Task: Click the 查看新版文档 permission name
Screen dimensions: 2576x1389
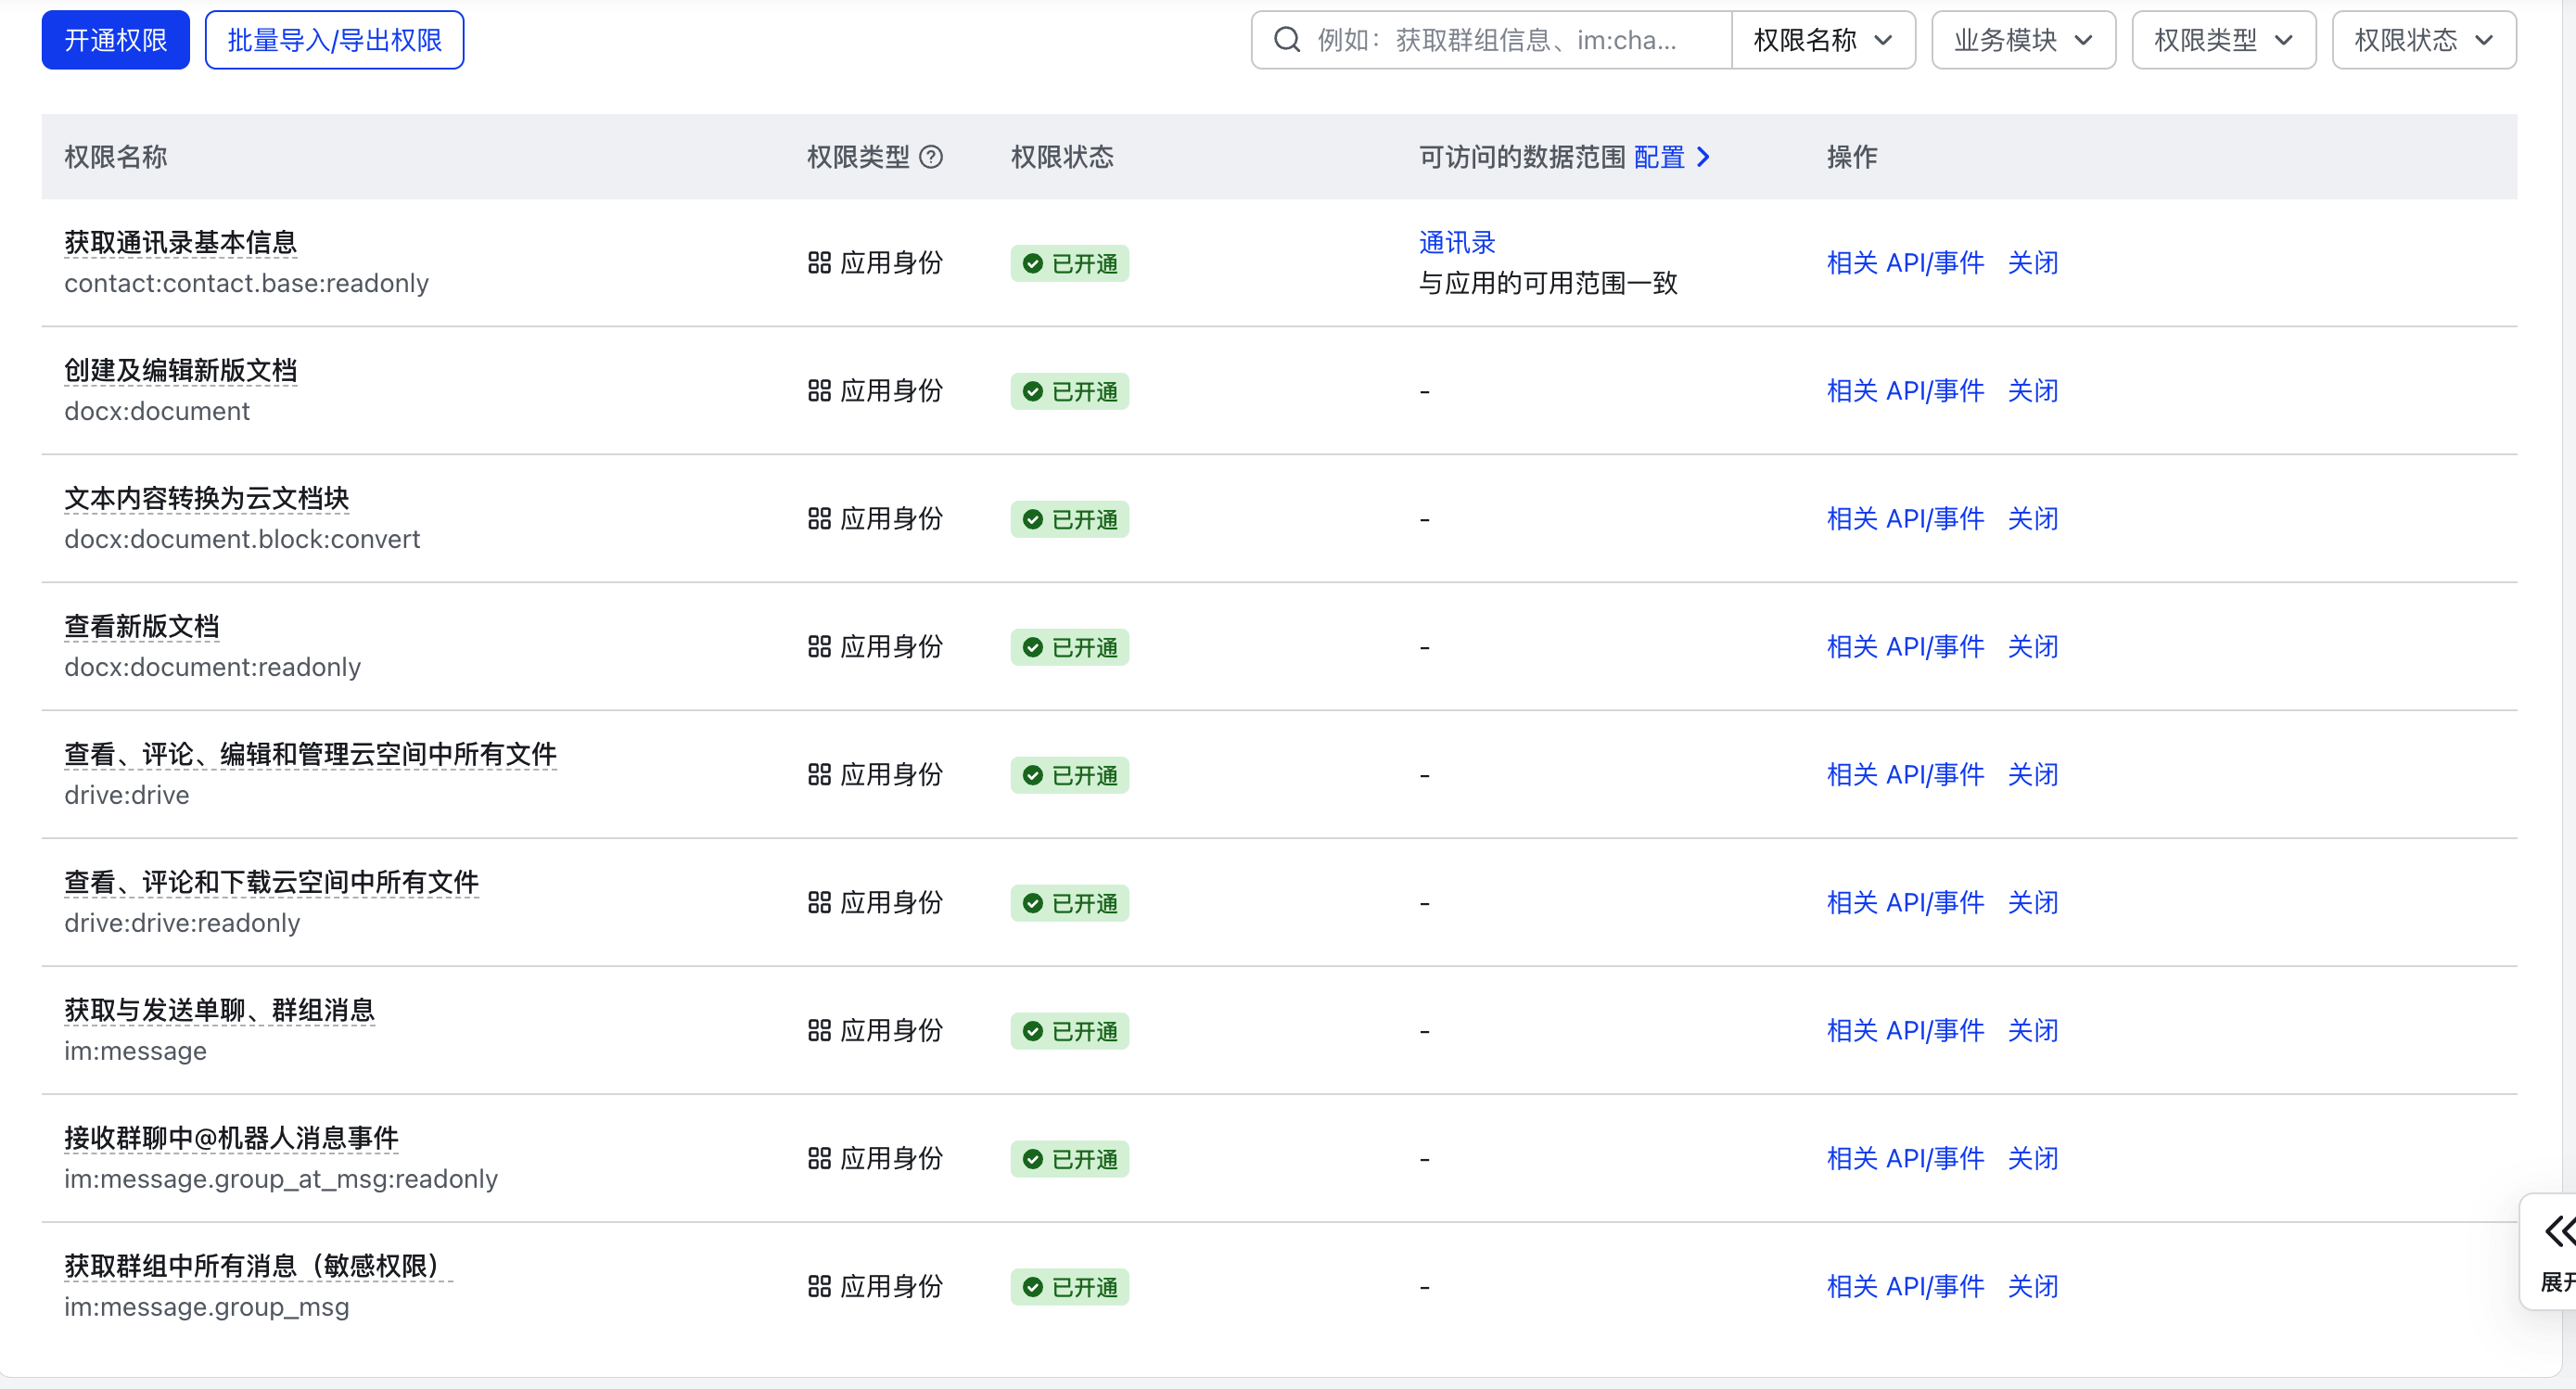Action: 141,626
